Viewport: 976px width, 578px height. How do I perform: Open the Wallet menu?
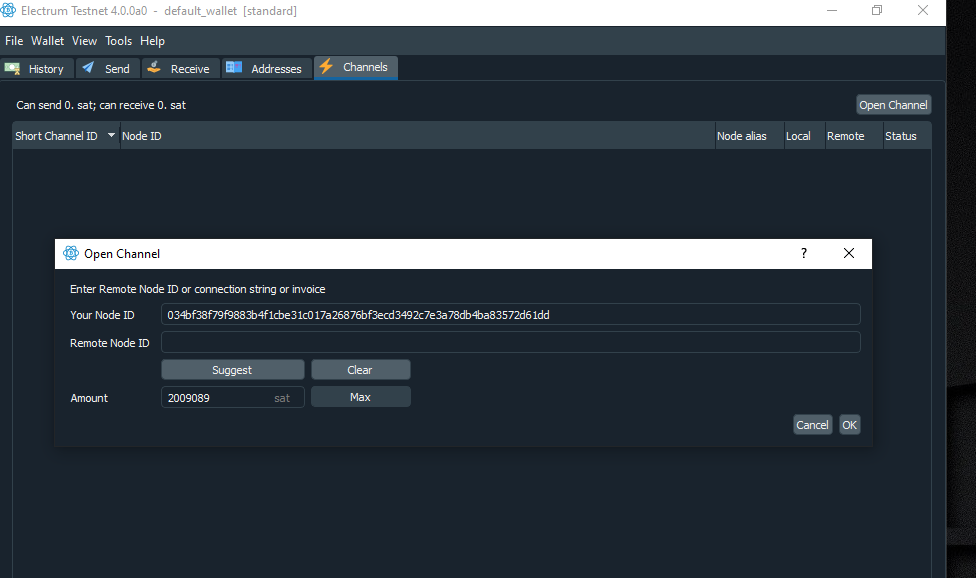point(47,41)
